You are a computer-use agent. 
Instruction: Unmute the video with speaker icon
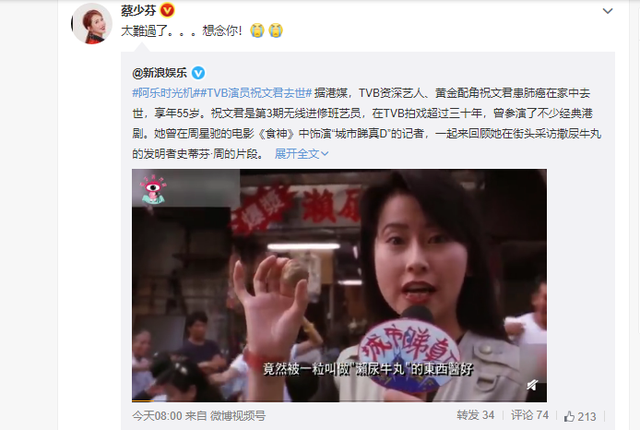tap(532, 385)
